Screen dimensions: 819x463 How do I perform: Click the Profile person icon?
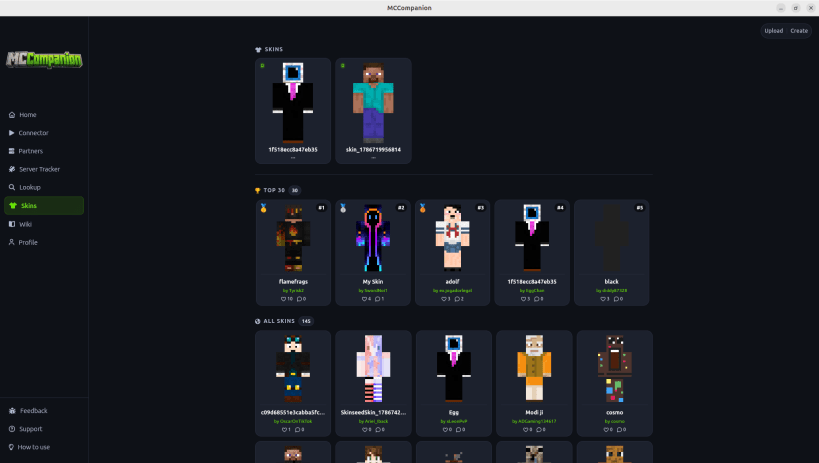tap(11, 242)
